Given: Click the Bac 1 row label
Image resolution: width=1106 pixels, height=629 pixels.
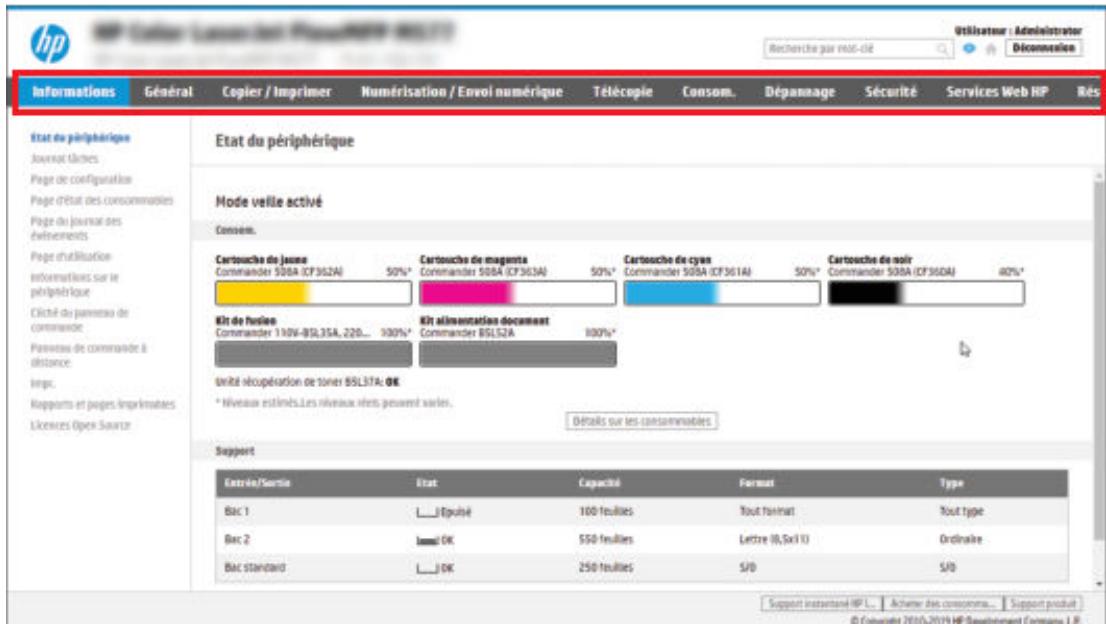Looking at the screenshot, I should (x=236, y=511).
